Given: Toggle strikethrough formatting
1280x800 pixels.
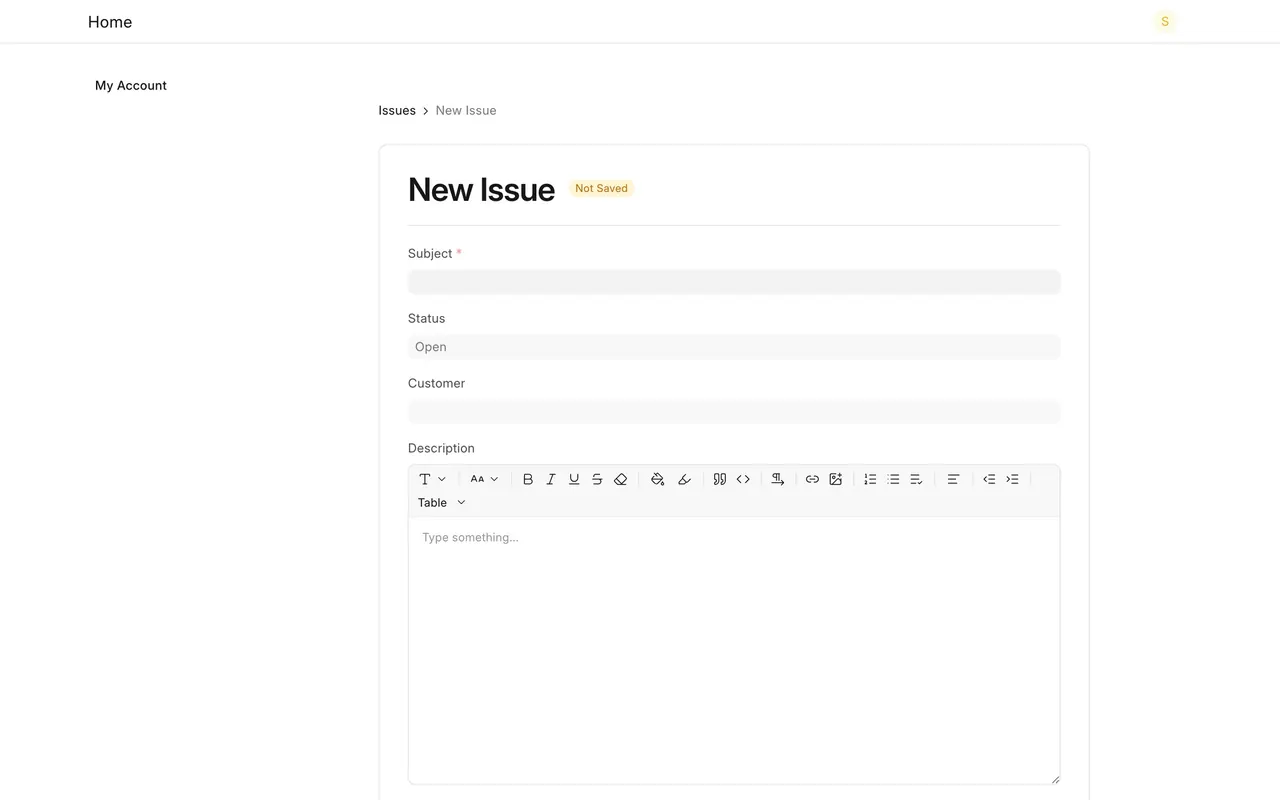Looking at the screenshot, I should [597, 479].
